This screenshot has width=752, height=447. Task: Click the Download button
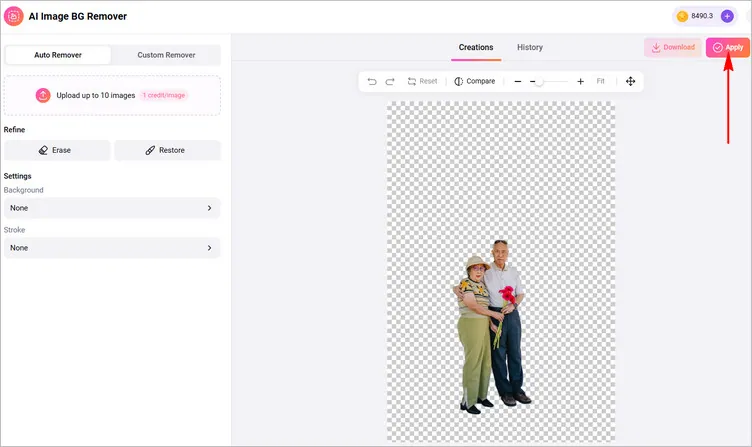tap(673, 47)
